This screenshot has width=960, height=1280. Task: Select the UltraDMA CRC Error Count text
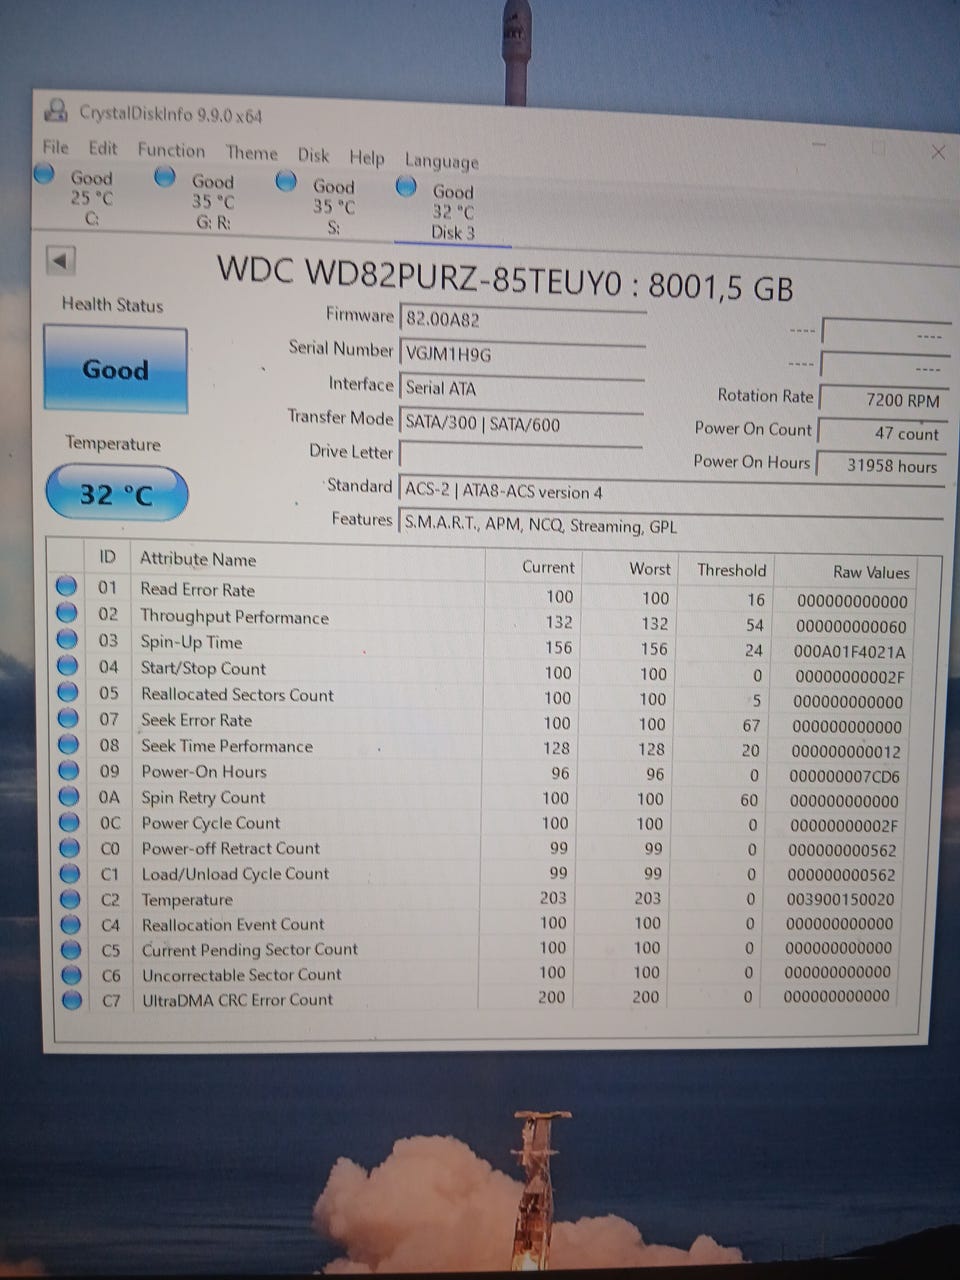237,999
